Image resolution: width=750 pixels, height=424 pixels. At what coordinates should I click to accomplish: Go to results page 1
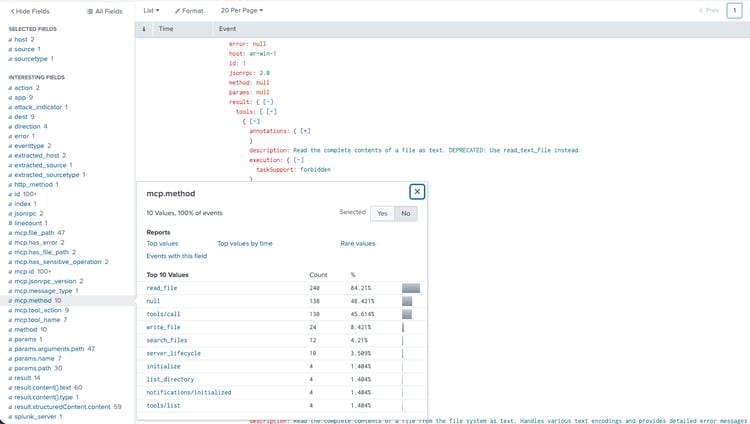tap(736, 11)
